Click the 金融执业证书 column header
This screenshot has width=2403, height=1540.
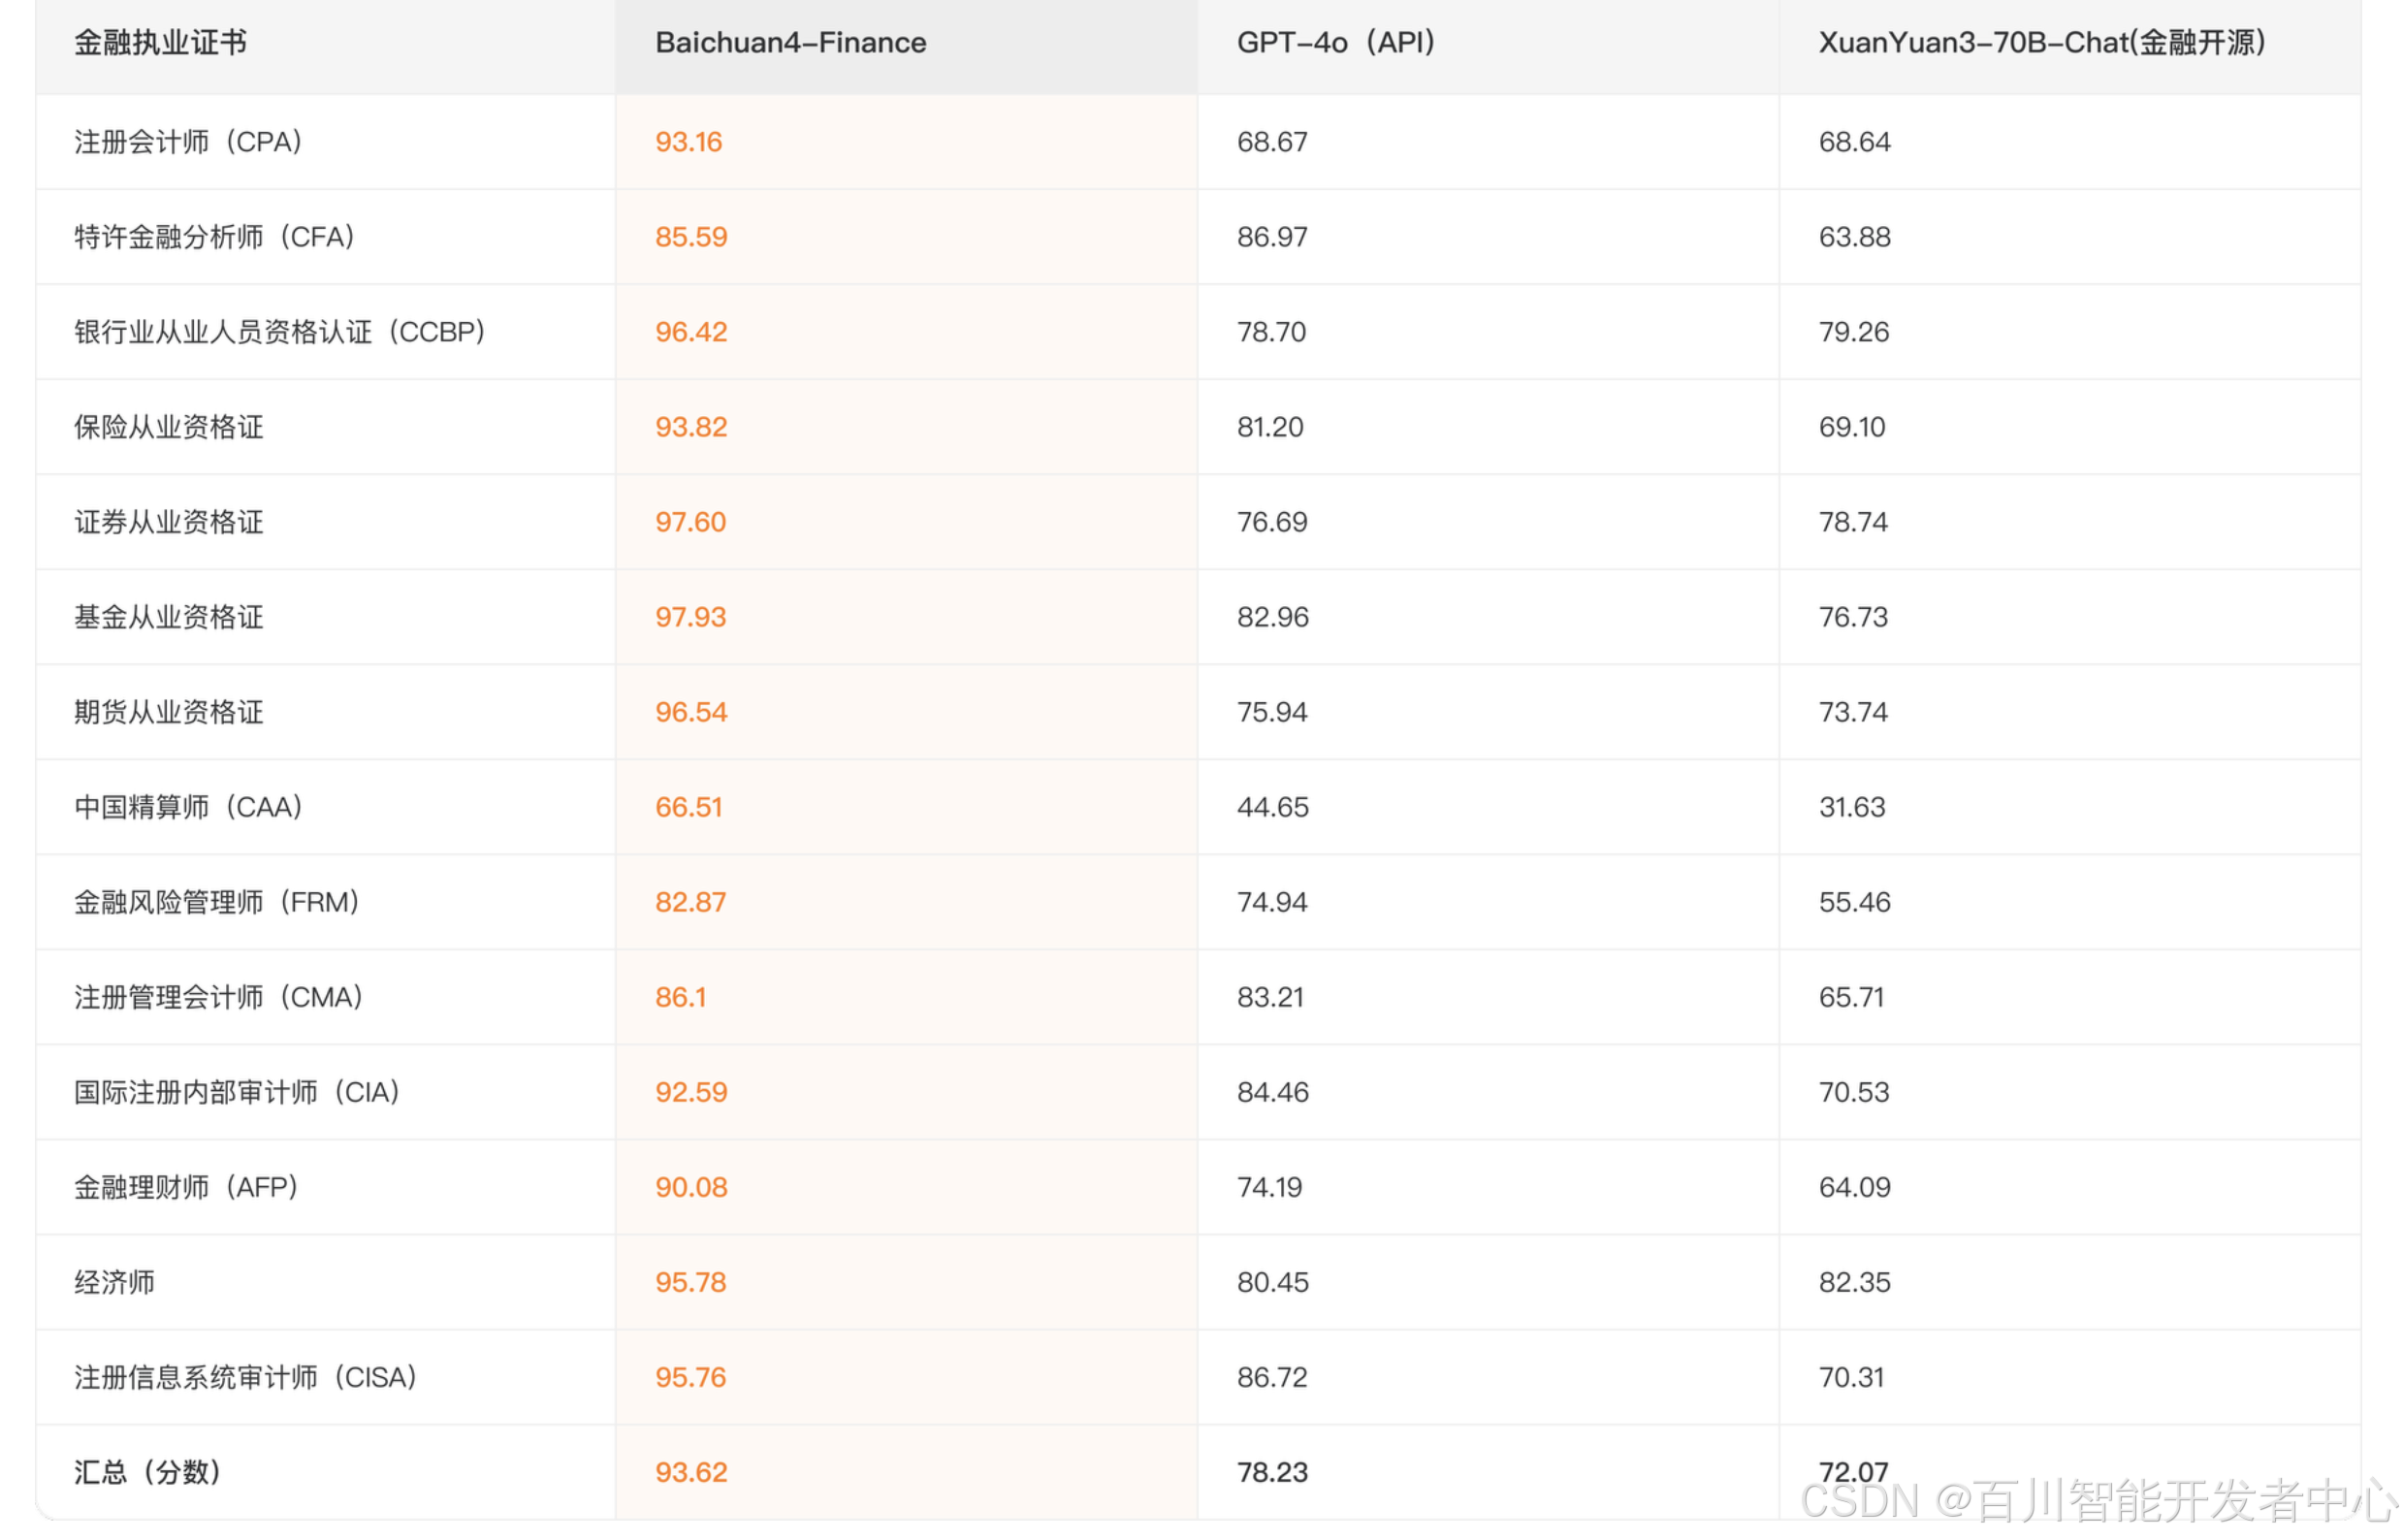tap(160, 43)
